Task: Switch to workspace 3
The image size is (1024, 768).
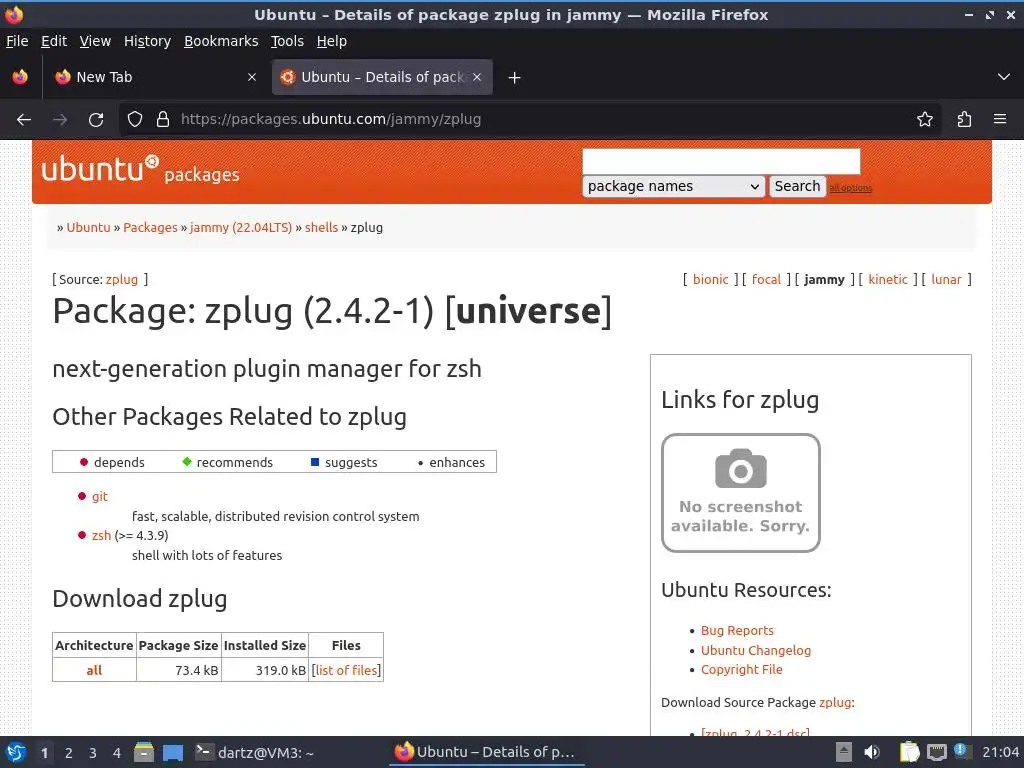Action: coord(93,753)
